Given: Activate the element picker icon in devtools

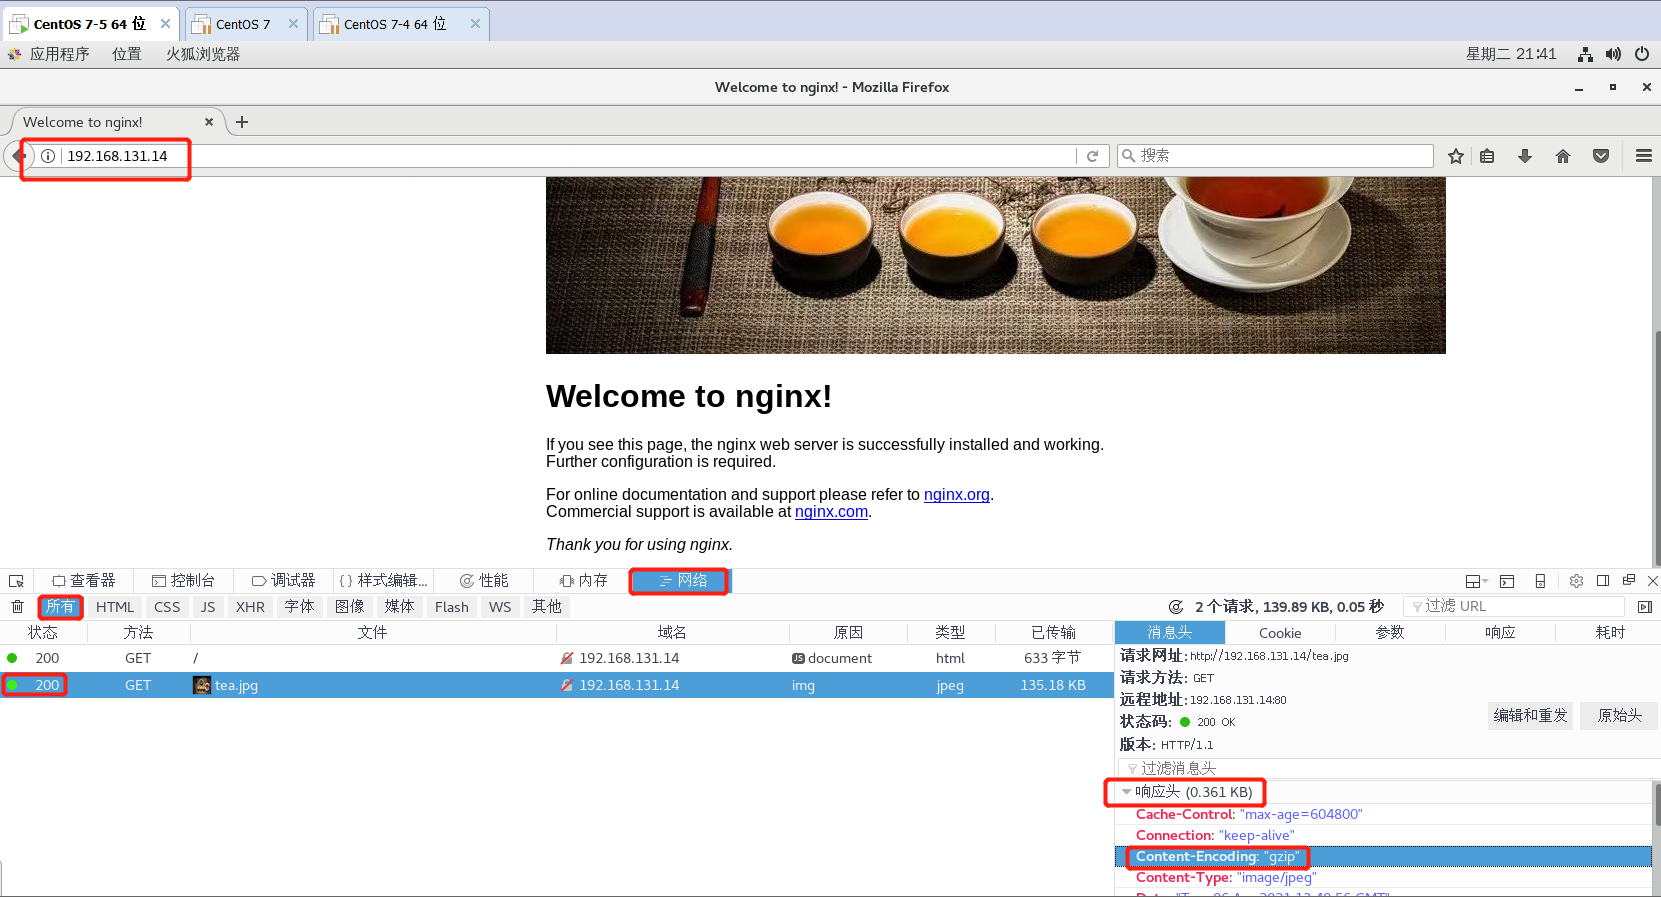Looking at the screenshot, I should point(16,581).
